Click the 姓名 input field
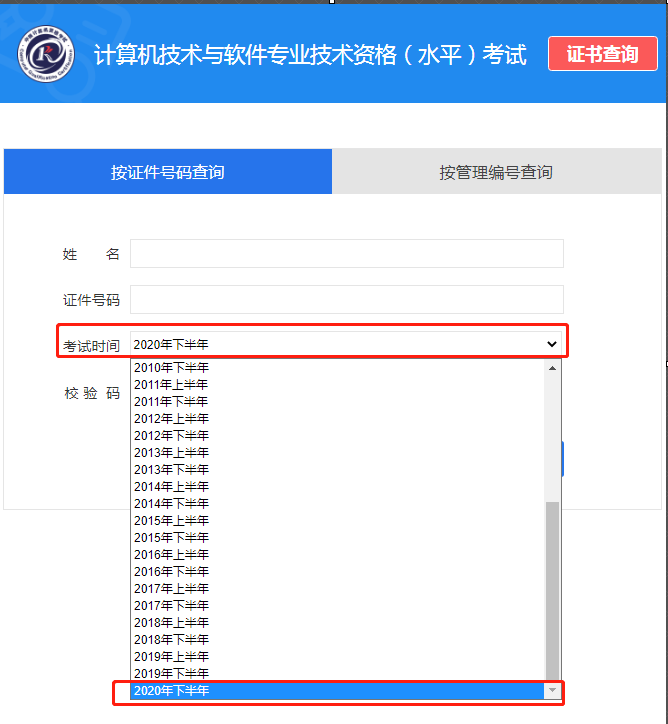Image resolution: width=668 pixels, height=724 pixels. 346,254
